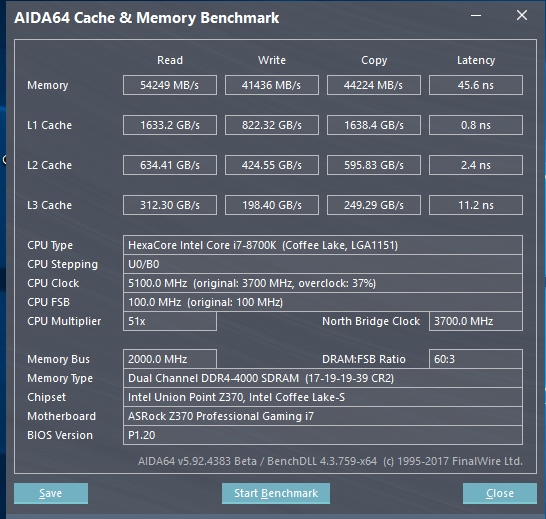Click the Memory Copy 44224 MB/s value
The width and height of the screenshot is (546, 519).
[x=374, y=85]
